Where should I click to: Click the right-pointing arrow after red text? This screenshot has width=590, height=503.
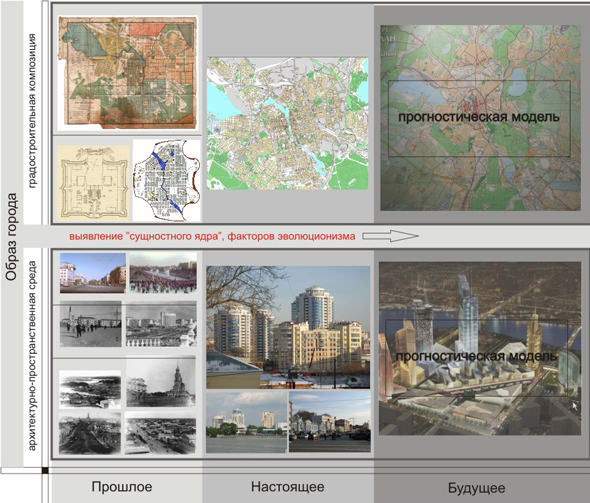coord(390,236)
